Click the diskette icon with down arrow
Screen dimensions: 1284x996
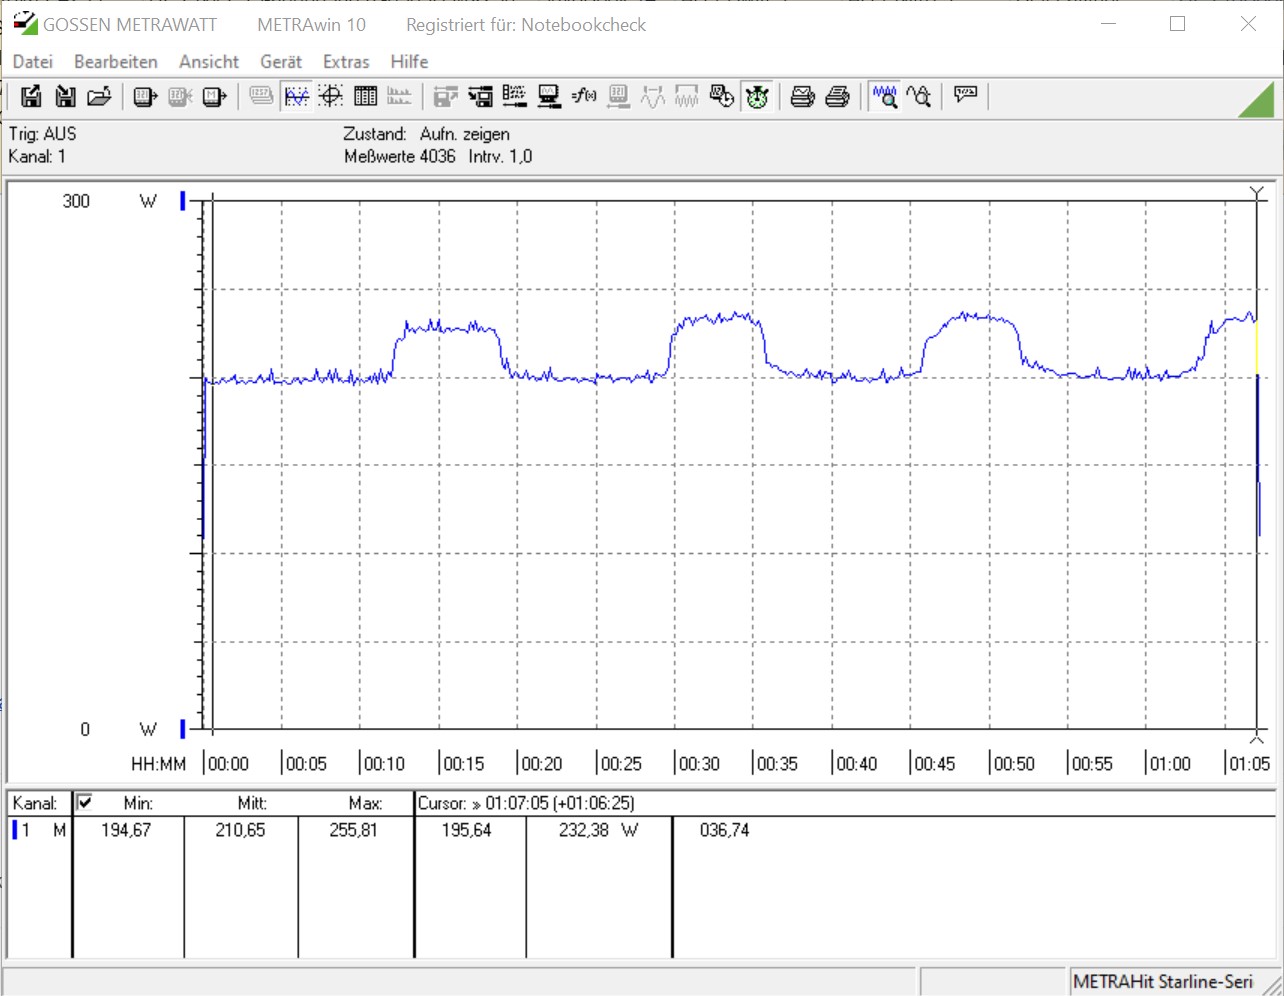(x=65, y=96)
